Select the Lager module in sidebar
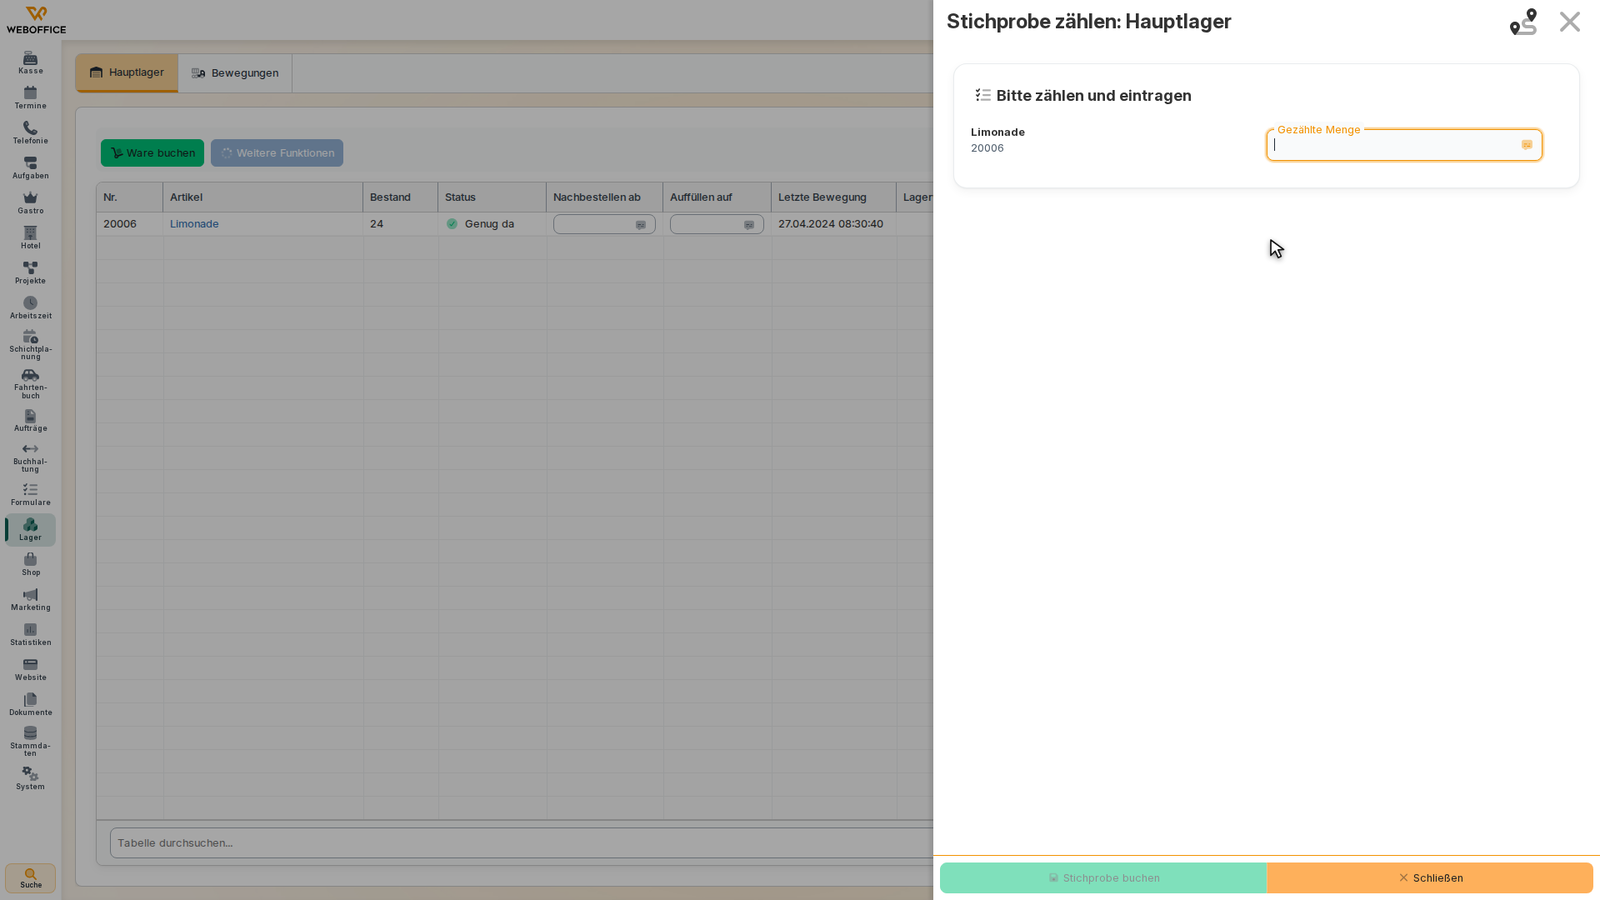 tap(30, 530)
